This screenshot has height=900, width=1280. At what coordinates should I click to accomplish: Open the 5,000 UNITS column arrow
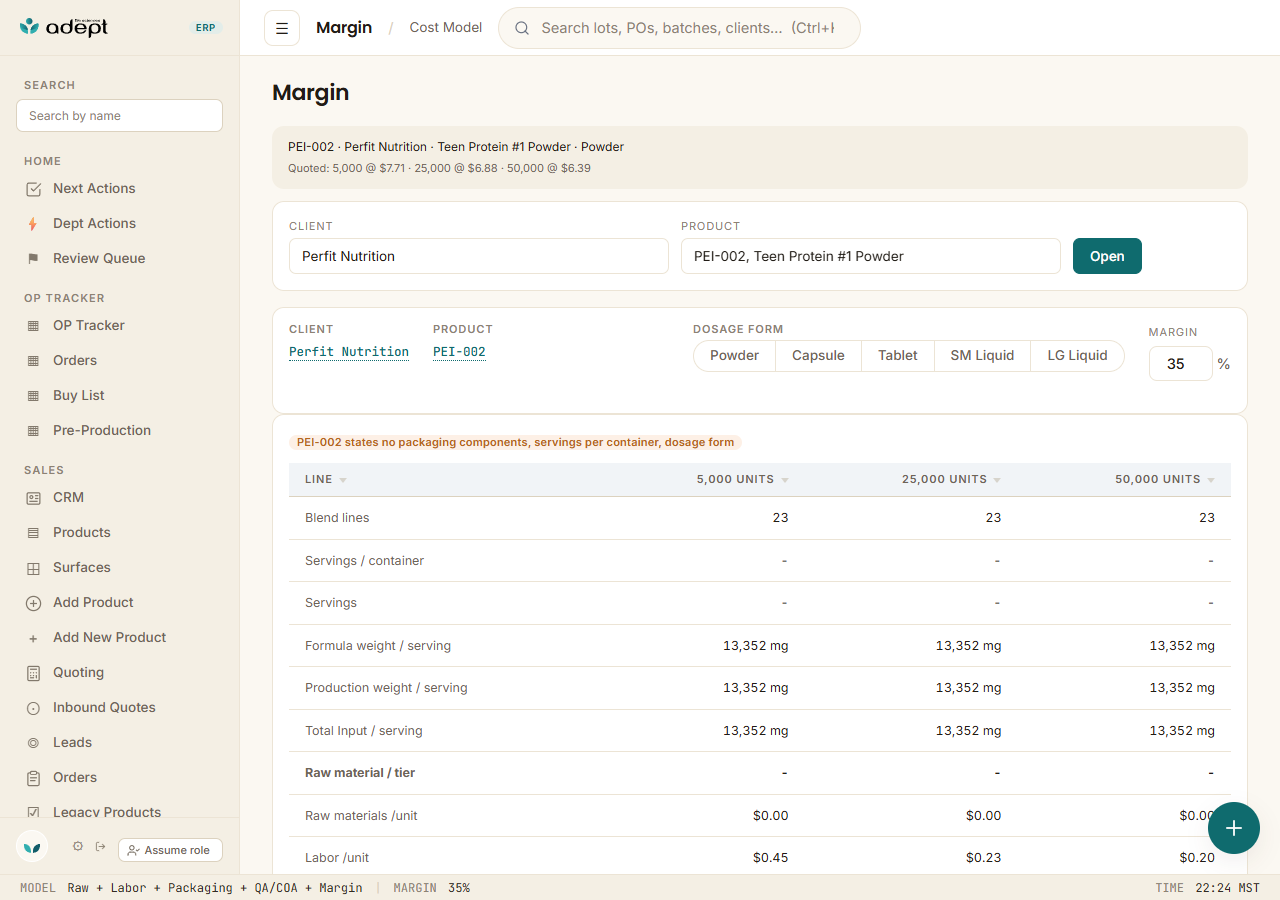point(785,480)
